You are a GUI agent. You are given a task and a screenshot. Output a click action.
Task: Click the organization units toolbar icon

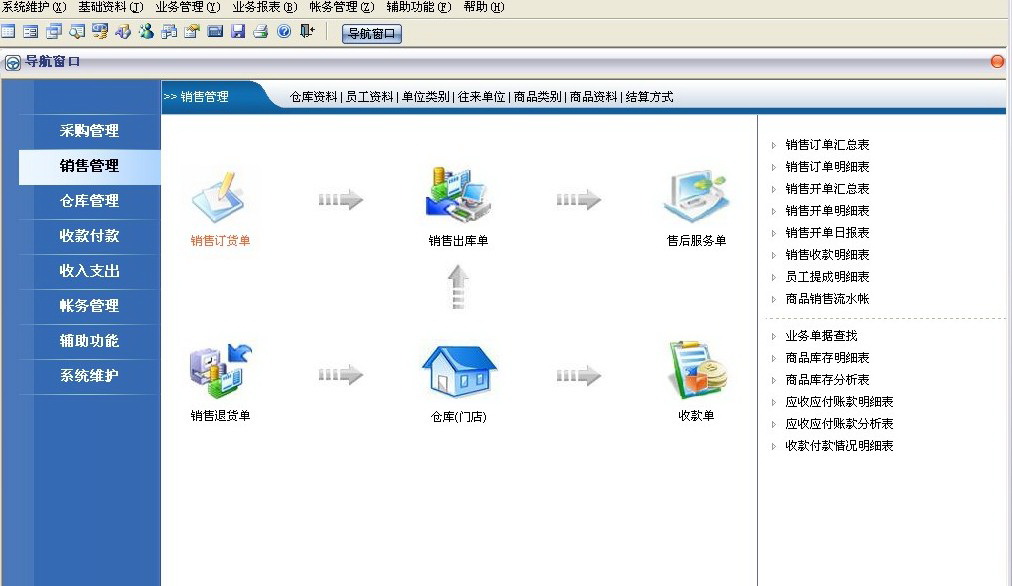pos(169,31)
